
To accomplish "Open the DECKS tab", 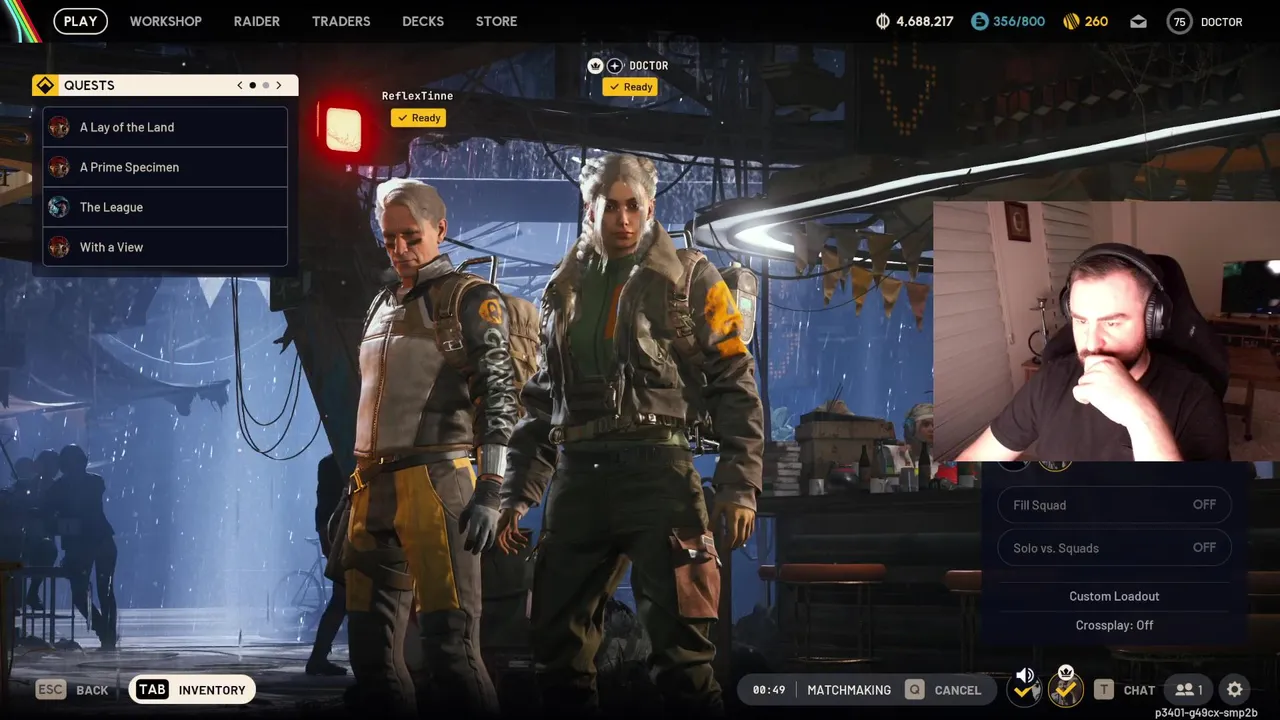I will tap(423, 21).
